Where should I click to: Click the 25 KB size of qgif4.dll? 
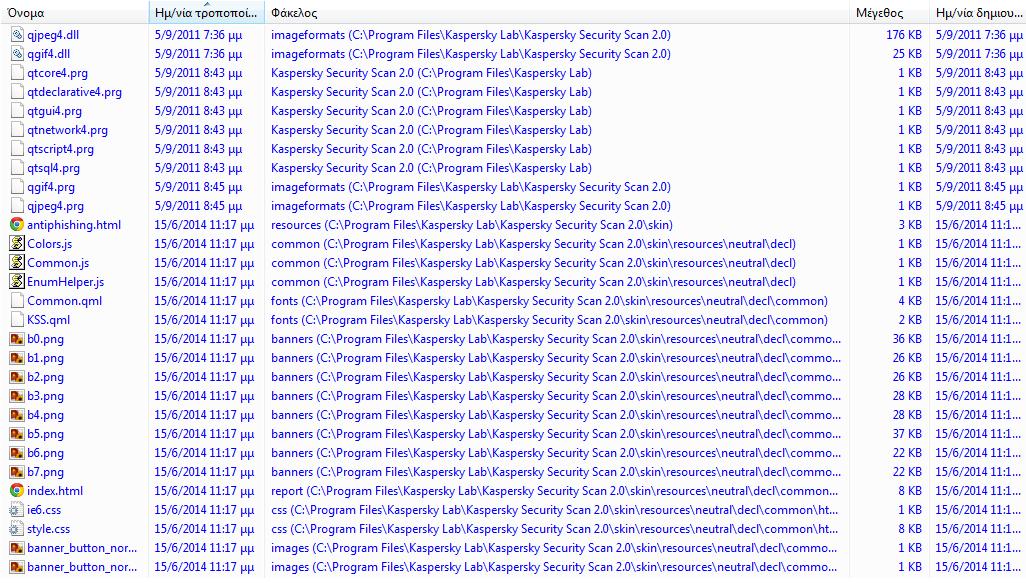tap(907, 54)
